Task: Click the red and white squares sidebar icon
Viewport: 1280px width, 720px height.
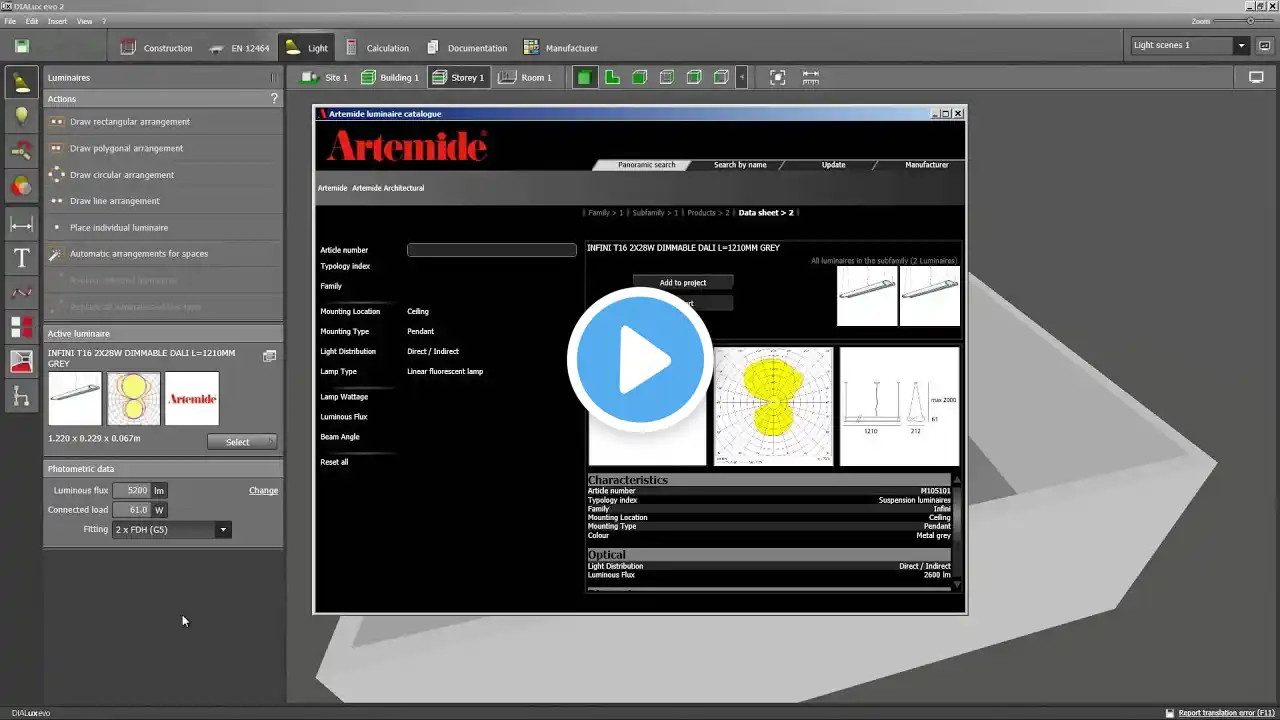Action: pyautogui.click(x=21, y=327)
